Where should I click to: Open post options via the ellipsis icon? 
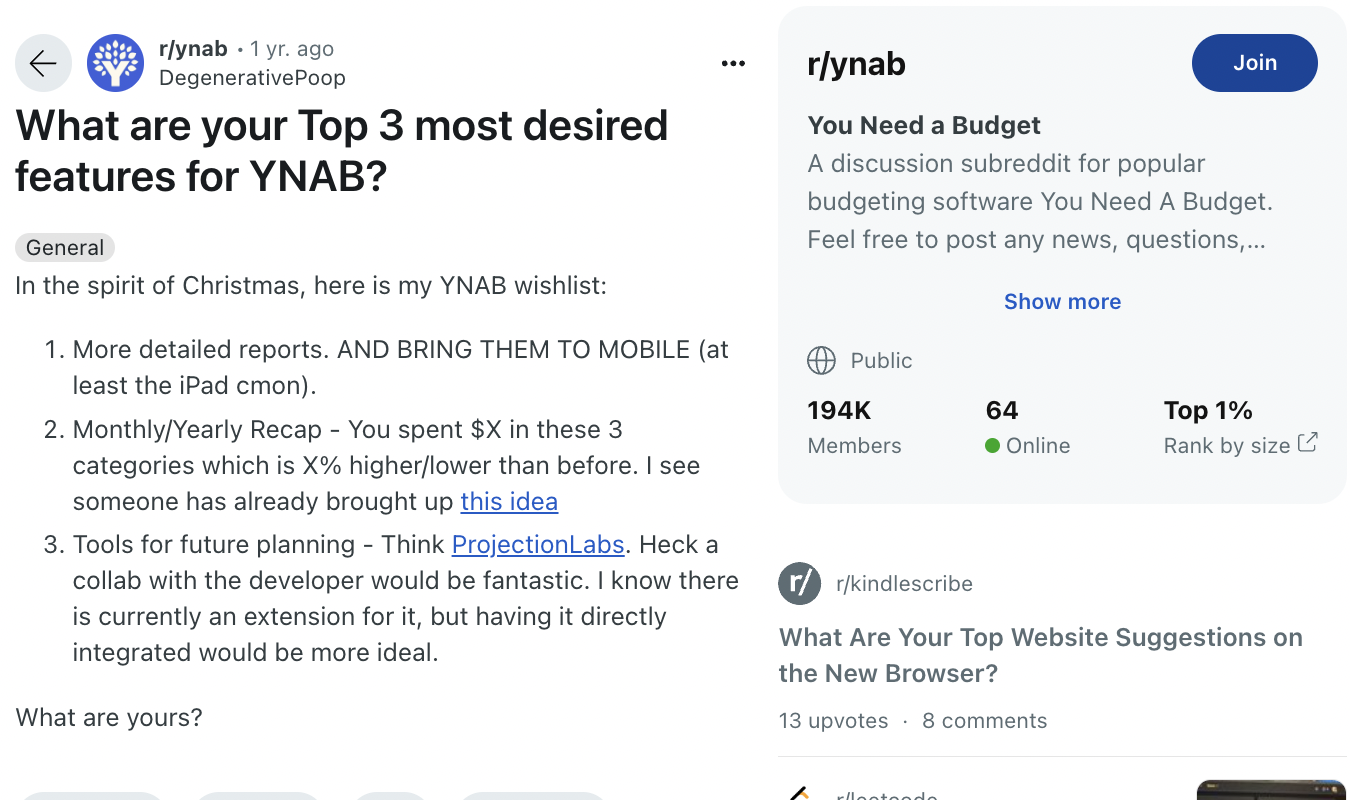pyautogui.click(x=733, y=62)
